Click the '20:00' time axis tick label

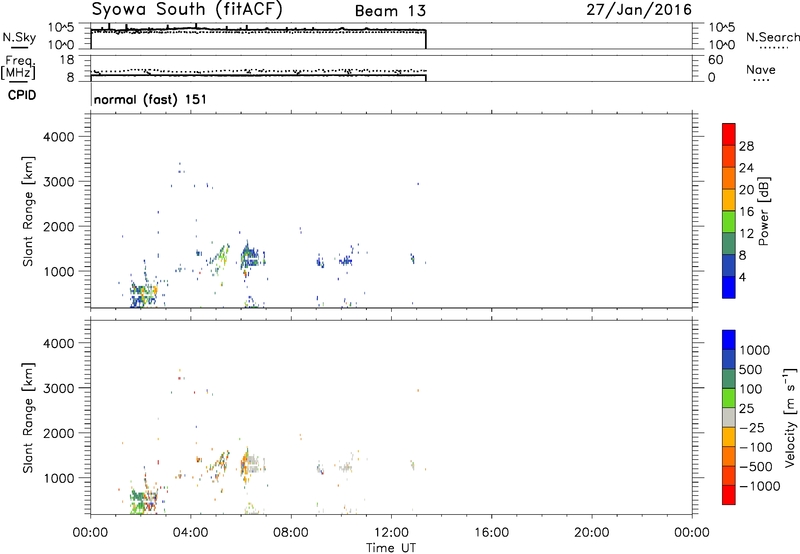coord(592,533)
